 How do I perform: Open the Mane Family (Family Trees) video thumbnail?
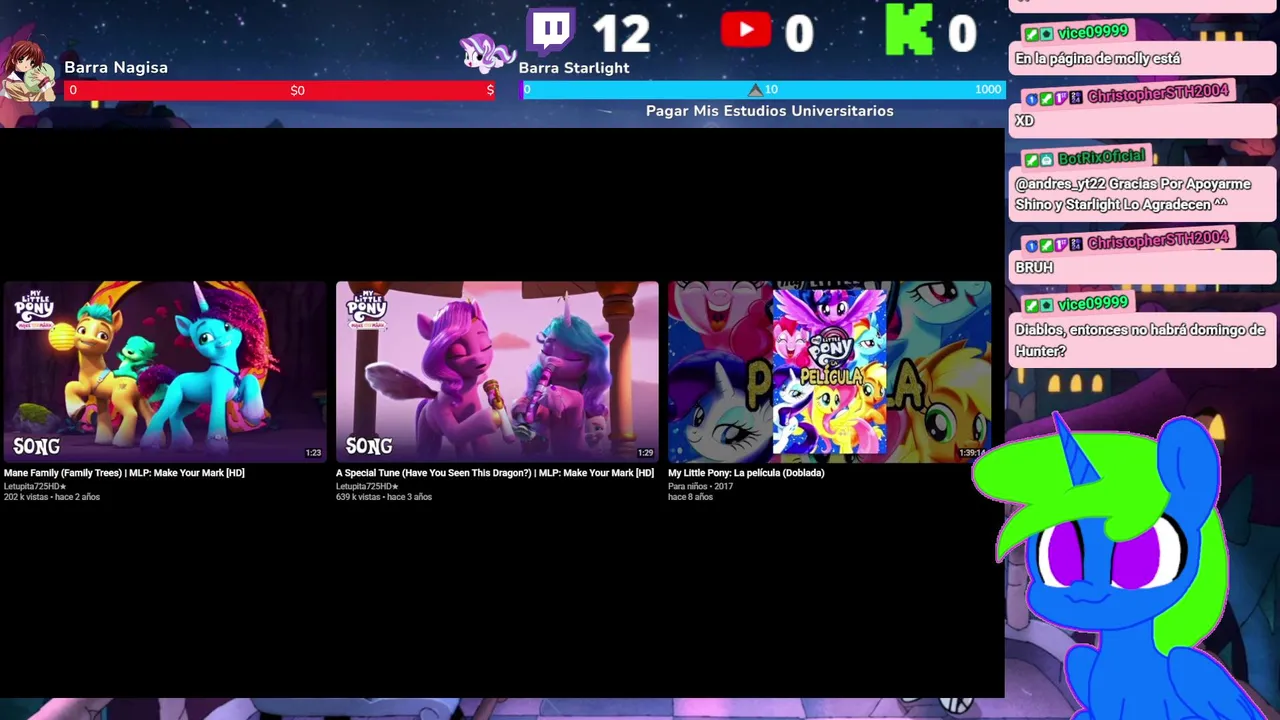coord(165,372)
